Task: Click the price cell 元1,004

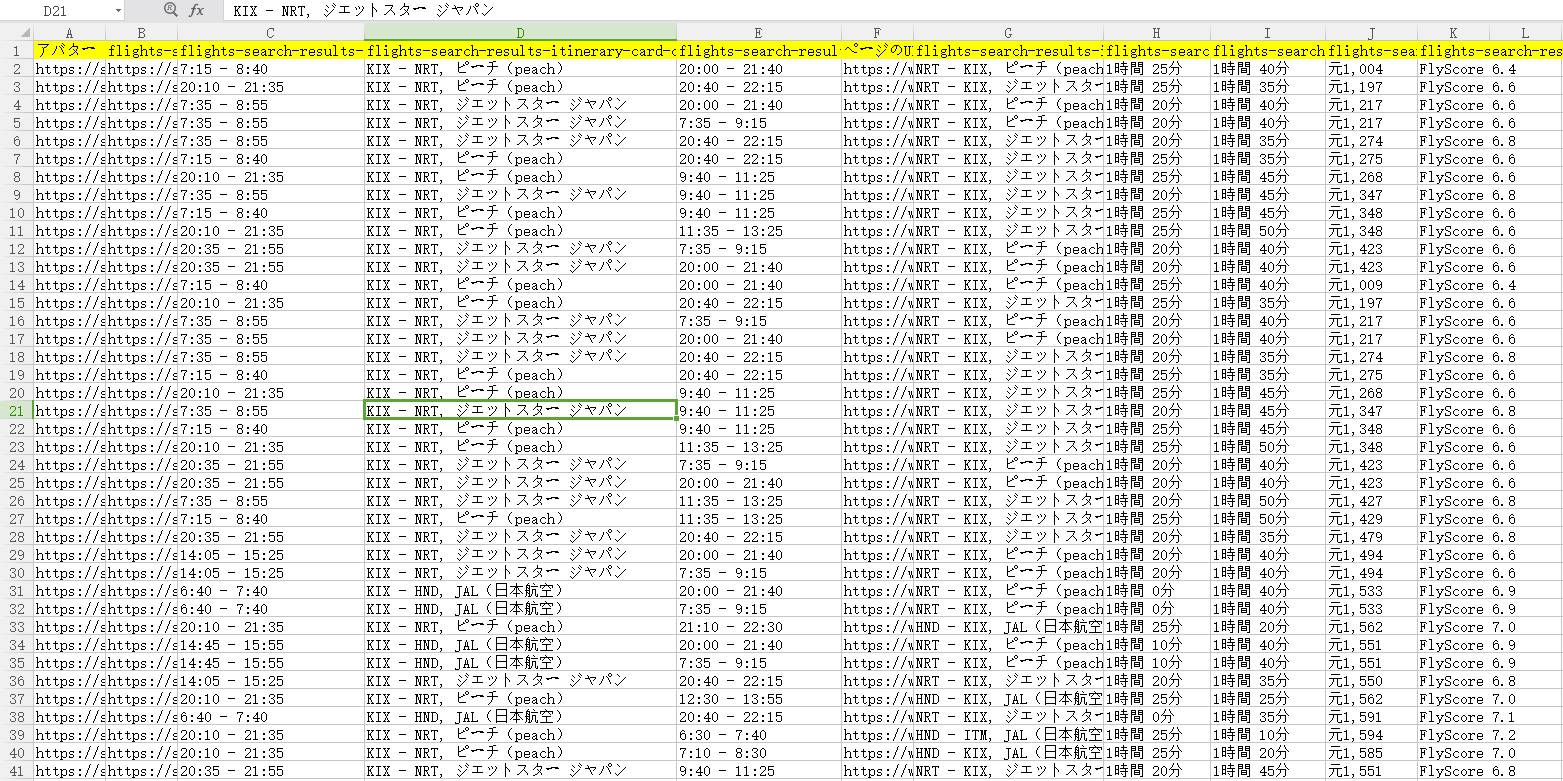Action: (x=1370, y=69)
